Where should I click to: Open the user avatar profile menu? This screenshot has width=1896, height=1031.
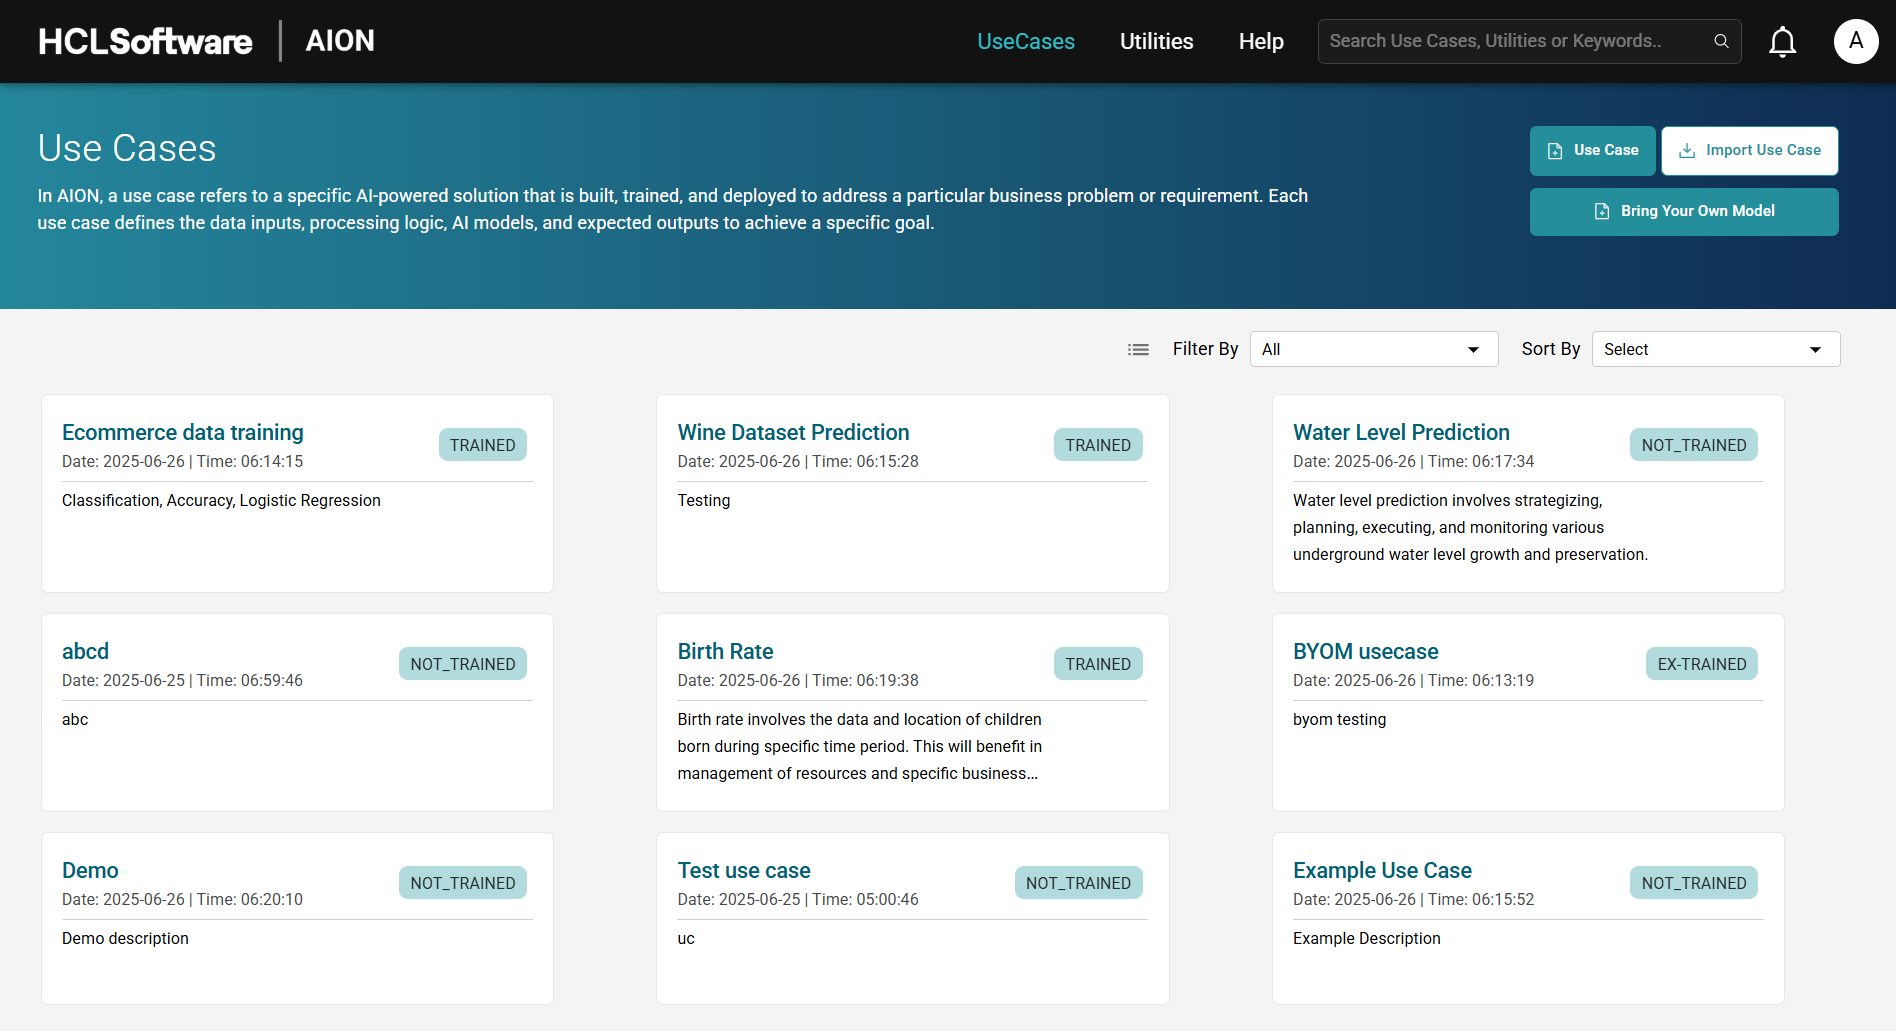coord(1856,42)
